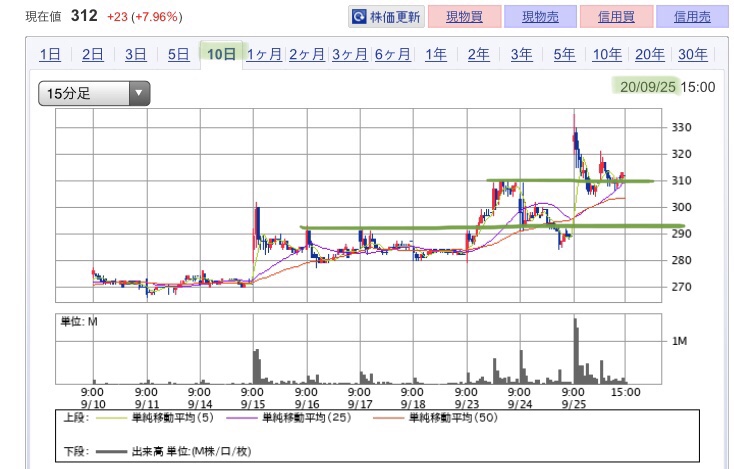Click the 1M volume axis label
This screenshot has height=469, width=734.
pyautogui.click(x=680, y=341)
